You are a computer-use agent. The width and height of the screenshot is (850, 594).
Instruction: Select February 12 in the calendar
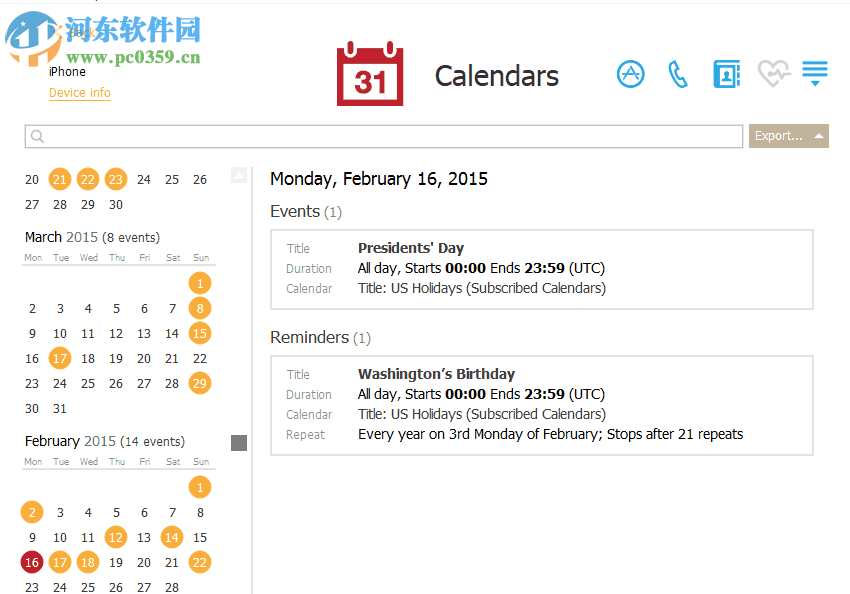coord(116,538)
